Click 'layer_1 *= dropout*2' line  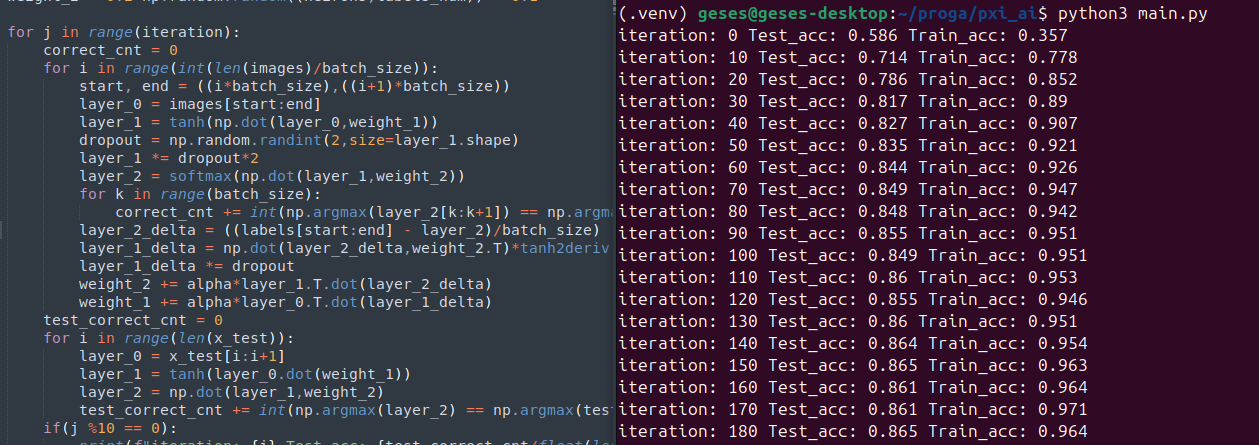click(169, 158)
